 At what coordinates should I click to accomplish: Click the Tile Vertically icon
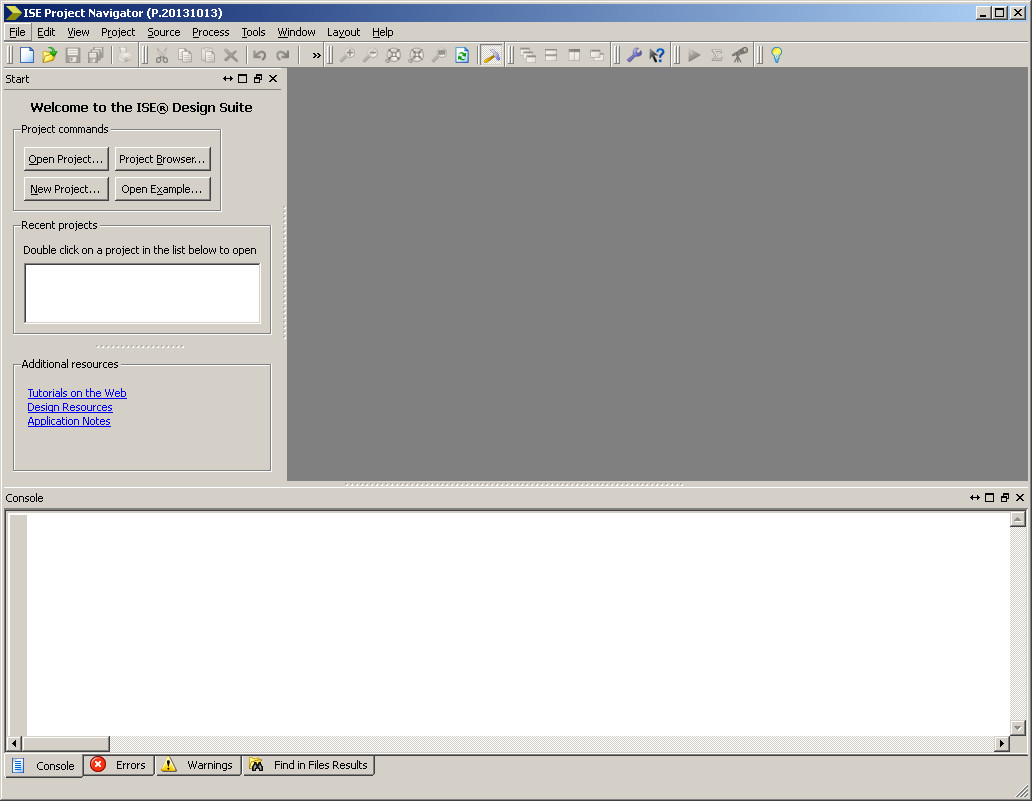click(x=575, y=55)
